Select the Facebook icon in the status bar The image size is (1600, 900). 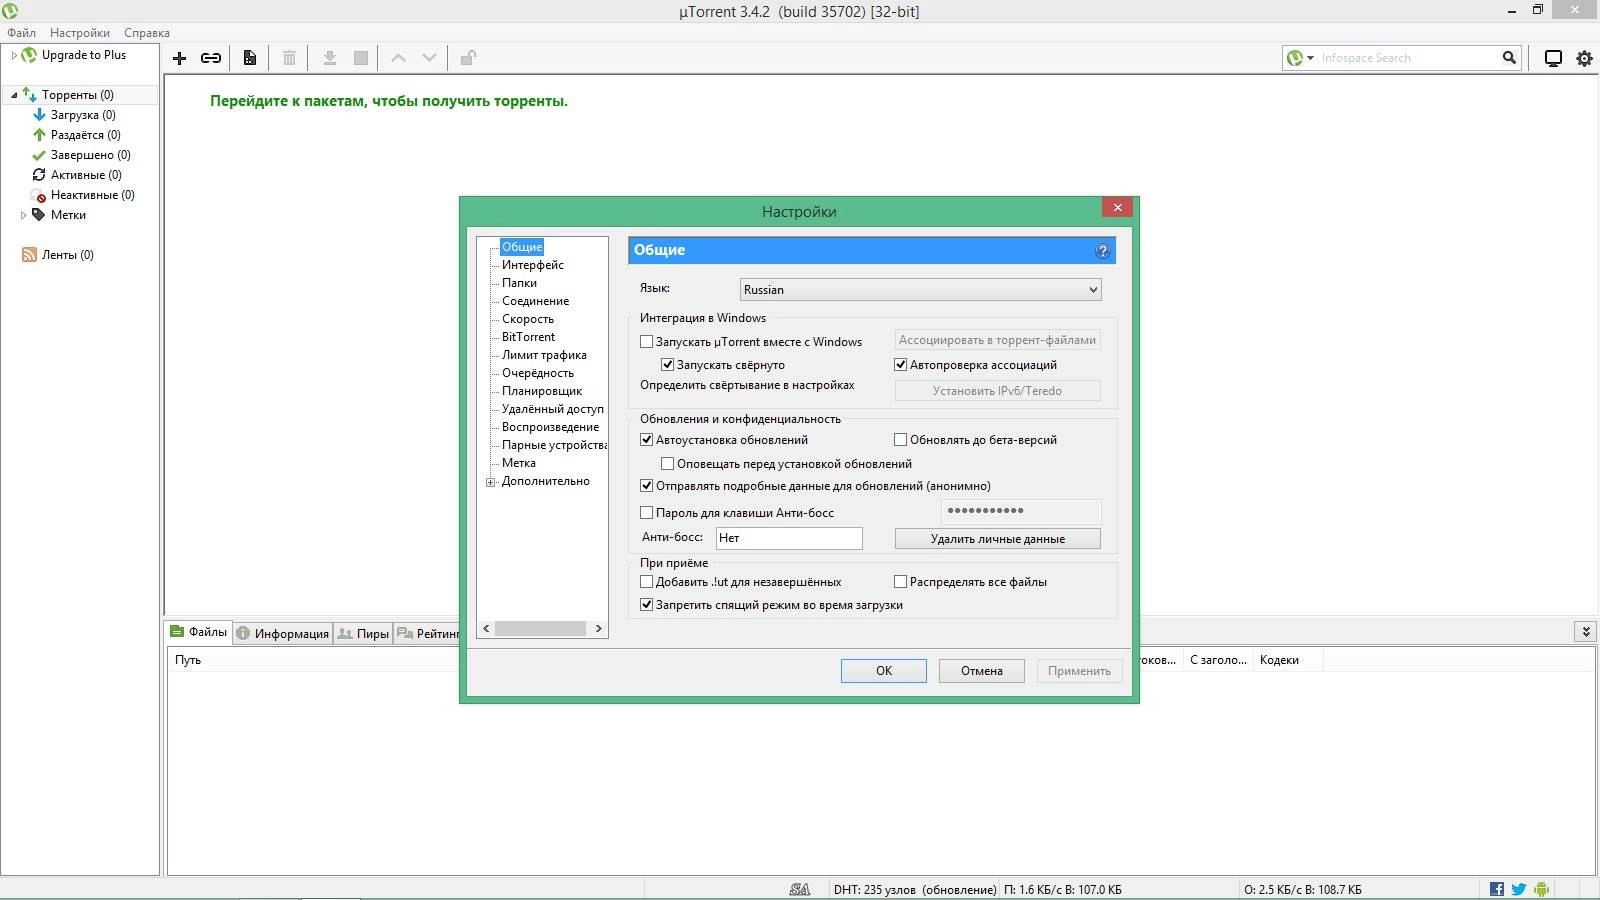tap(1496, 888)
